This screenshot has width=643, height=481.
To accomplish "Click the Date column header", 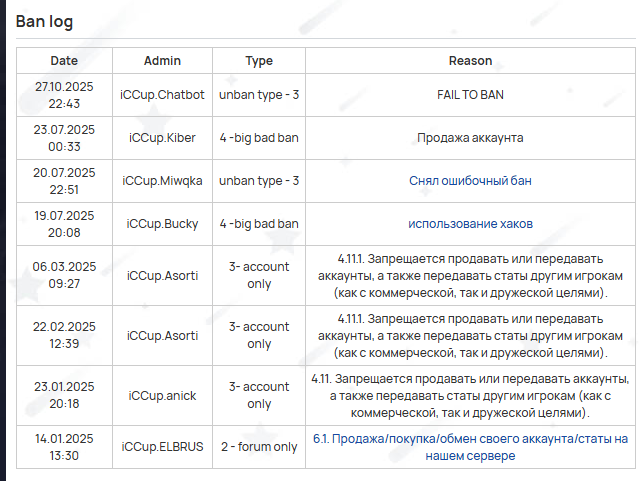I will pyautogui.click(x=64, y=61).
